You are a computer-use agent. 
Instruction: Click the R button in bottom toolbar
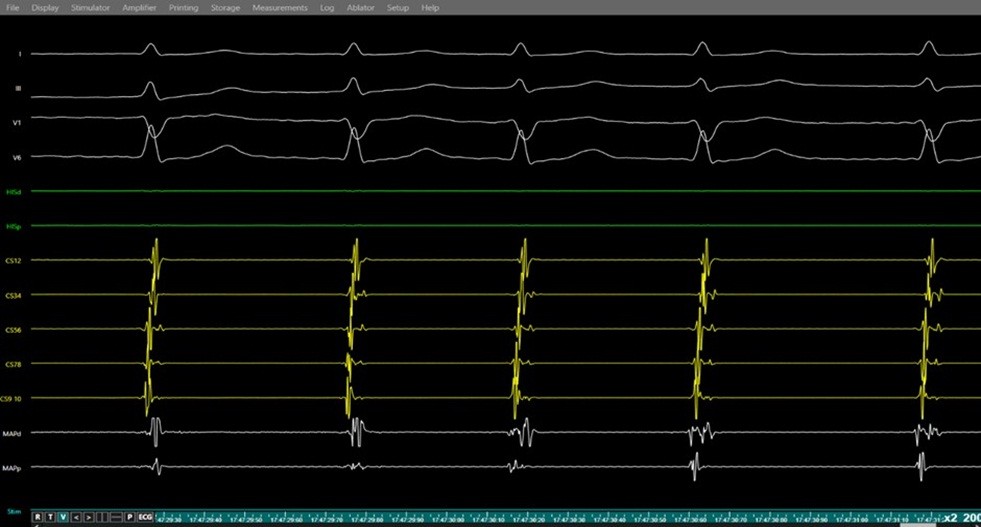[x=37, y=517]
